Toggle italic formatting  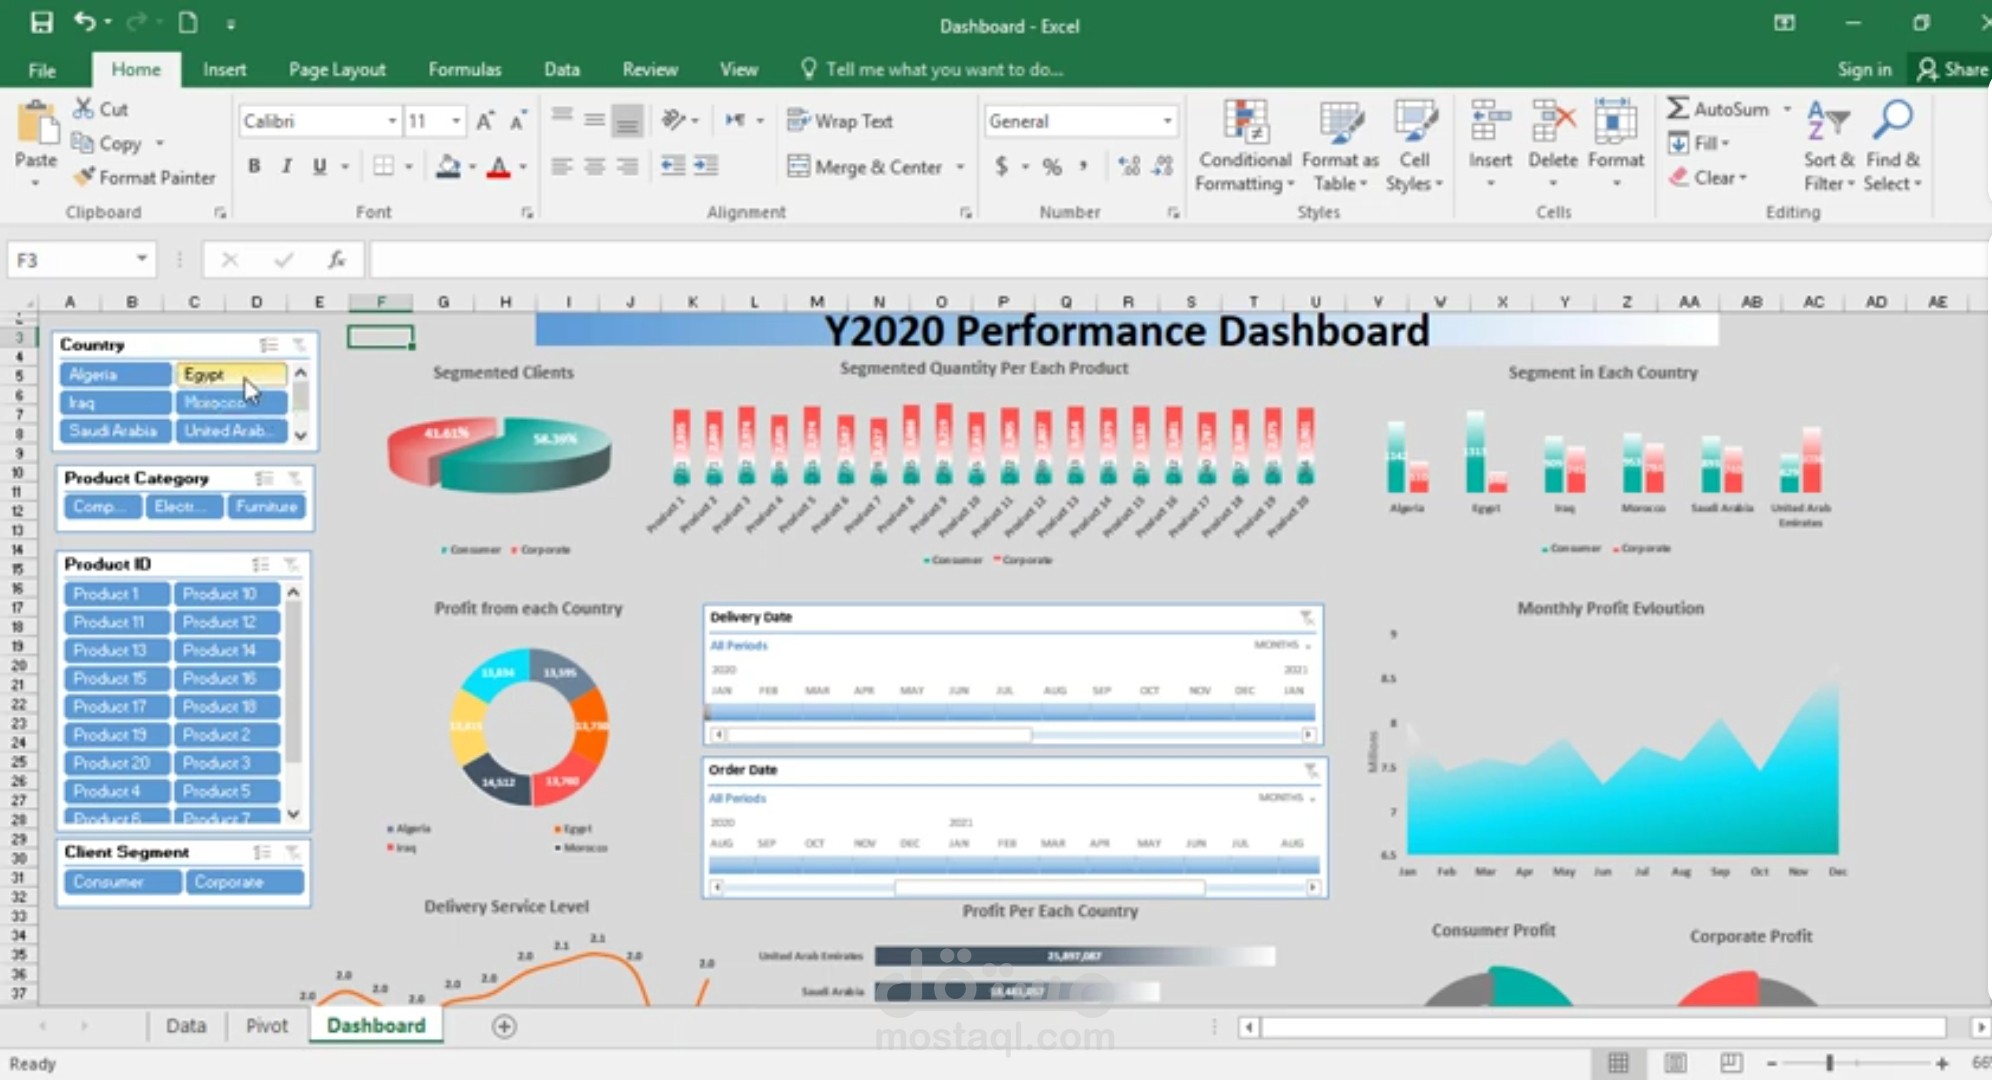[287, 166]
